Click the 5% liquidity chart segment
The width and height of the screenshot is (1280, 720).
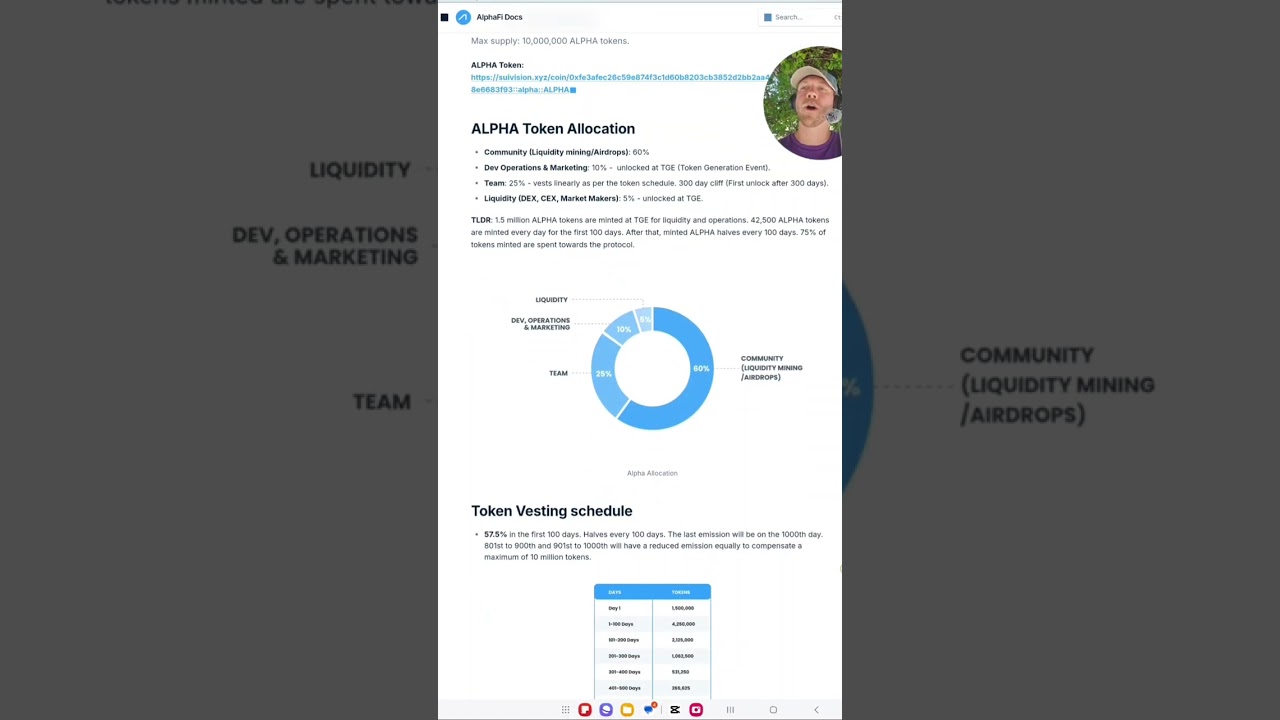tap(645, 318)
